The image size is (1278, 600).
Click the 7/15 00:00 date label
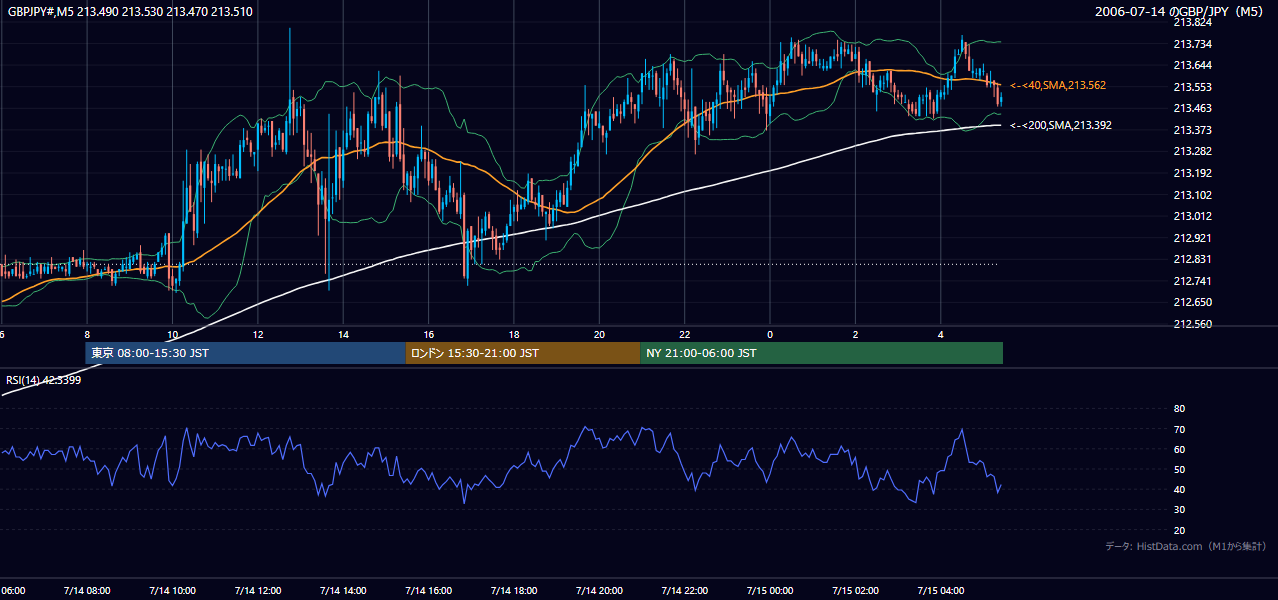[769, 591]
